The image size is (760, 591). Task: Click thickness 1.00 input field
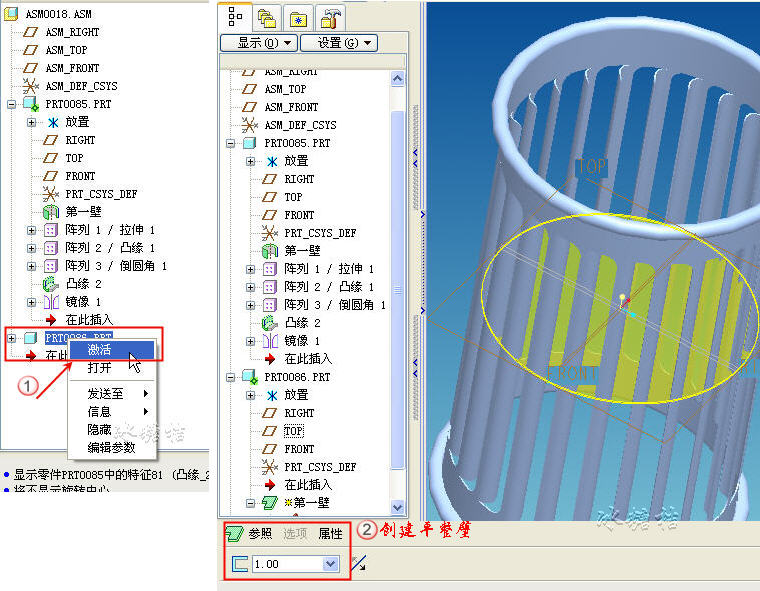288,564
